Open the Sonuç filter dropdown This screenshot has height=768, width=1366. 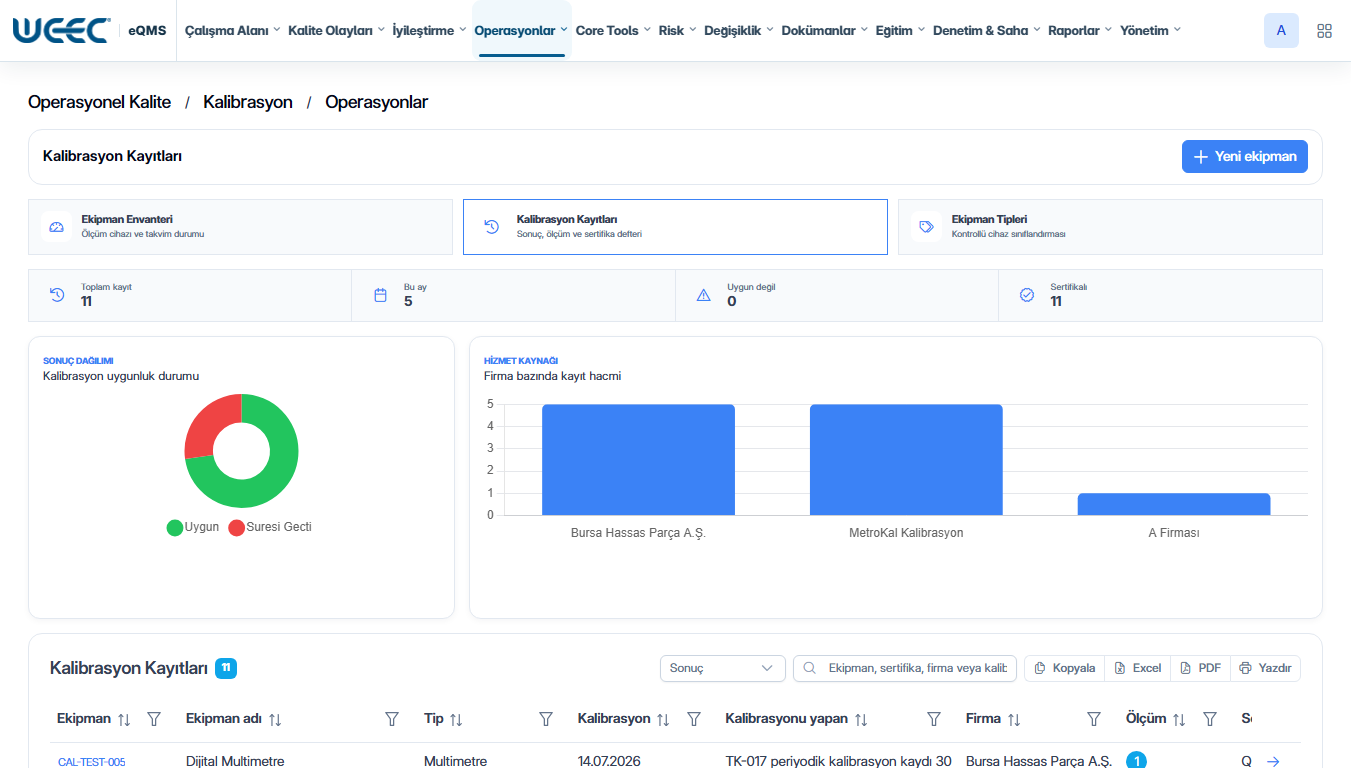(x=722, y=668)
